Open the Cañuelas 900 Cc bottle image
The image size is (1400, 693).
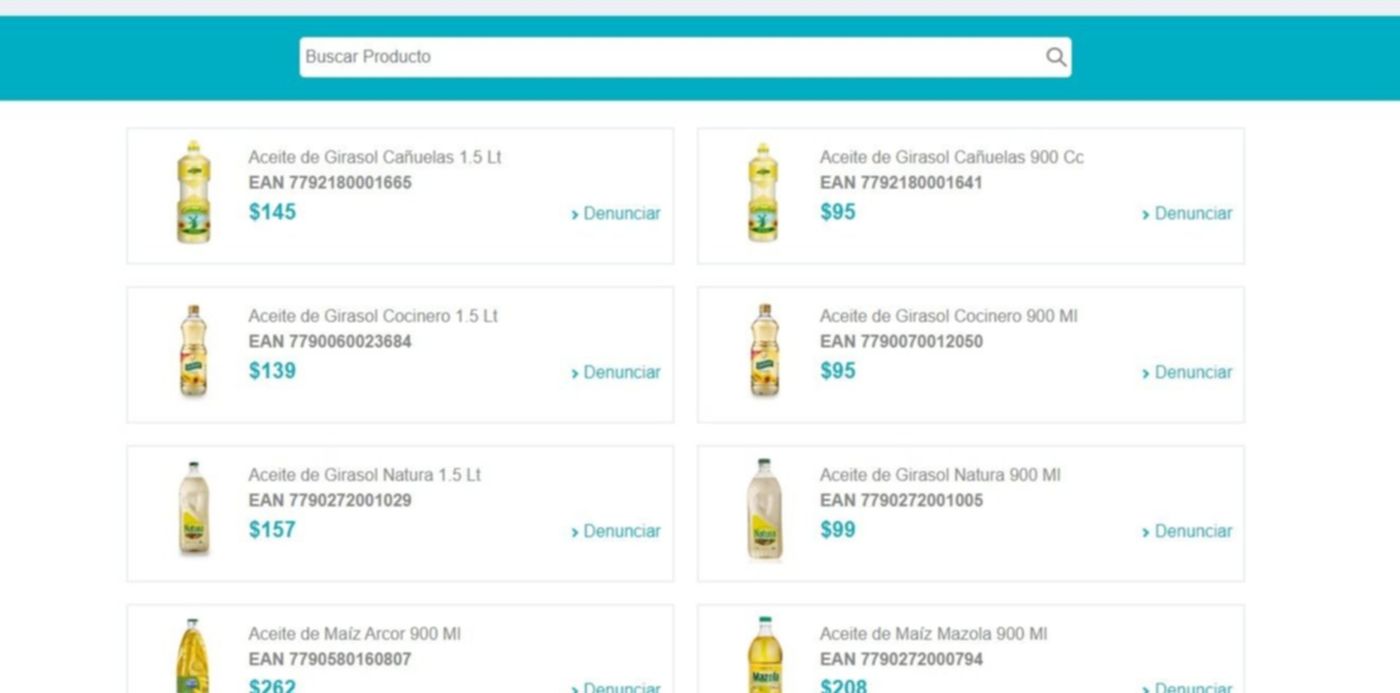763,192
